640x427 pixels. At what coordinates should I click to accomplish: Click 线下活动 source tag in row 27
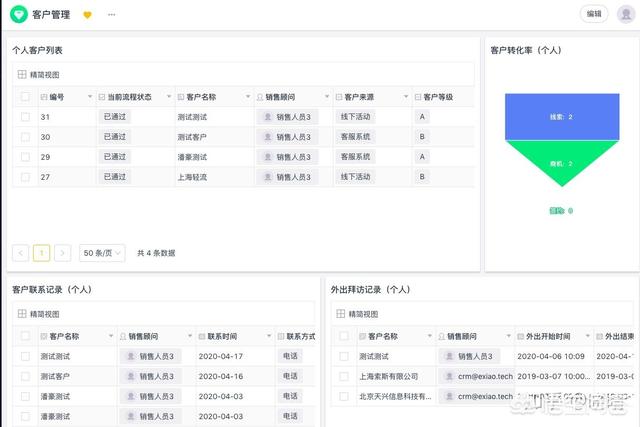click(356, 177)
